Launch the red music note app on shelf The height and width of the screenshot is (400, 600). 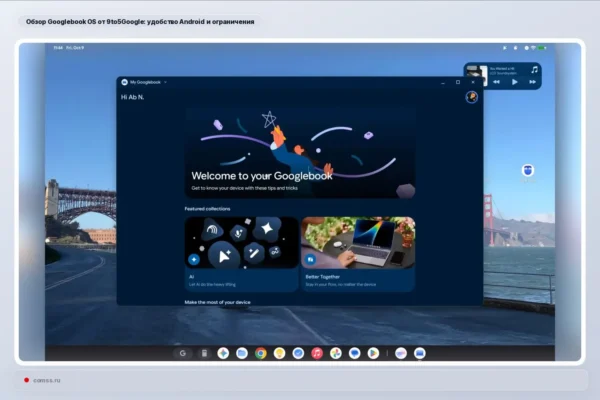pos(317,353)
